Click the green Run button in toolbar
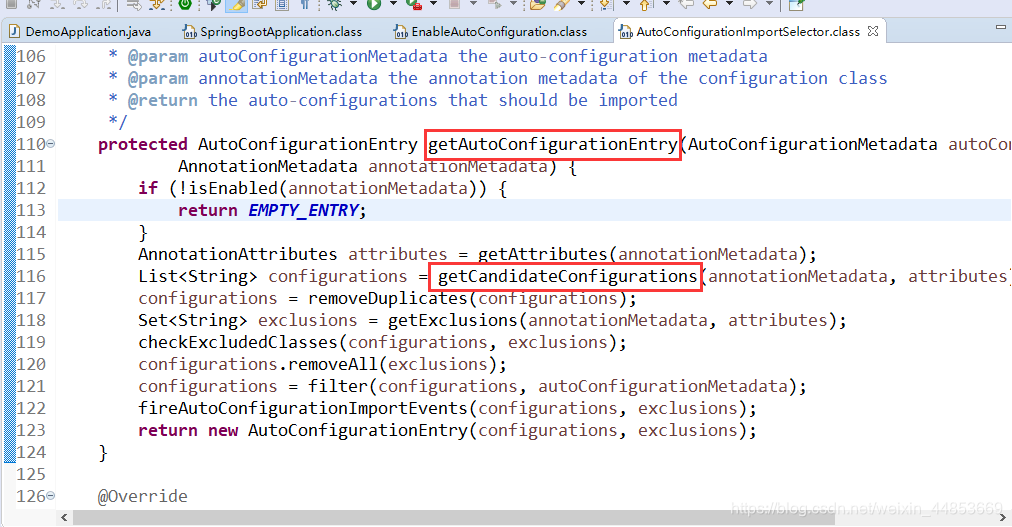Viewport: 1012px width, 527px height. tap(374, 5)
